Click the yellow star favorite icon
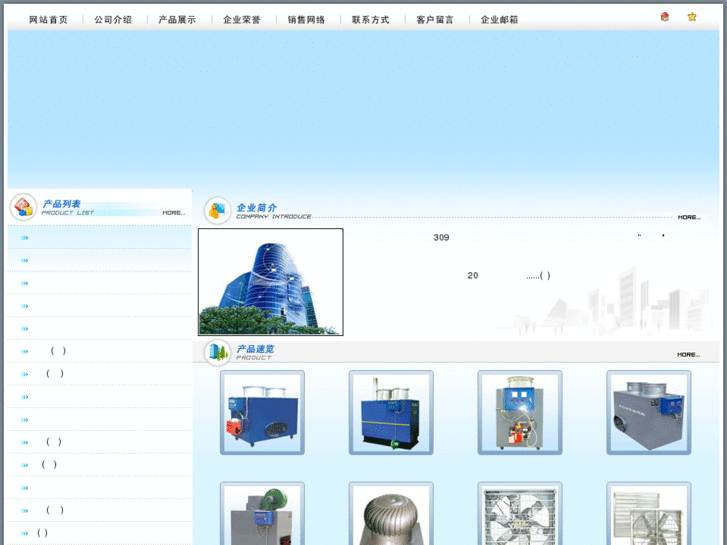 [x=692, y=17]
